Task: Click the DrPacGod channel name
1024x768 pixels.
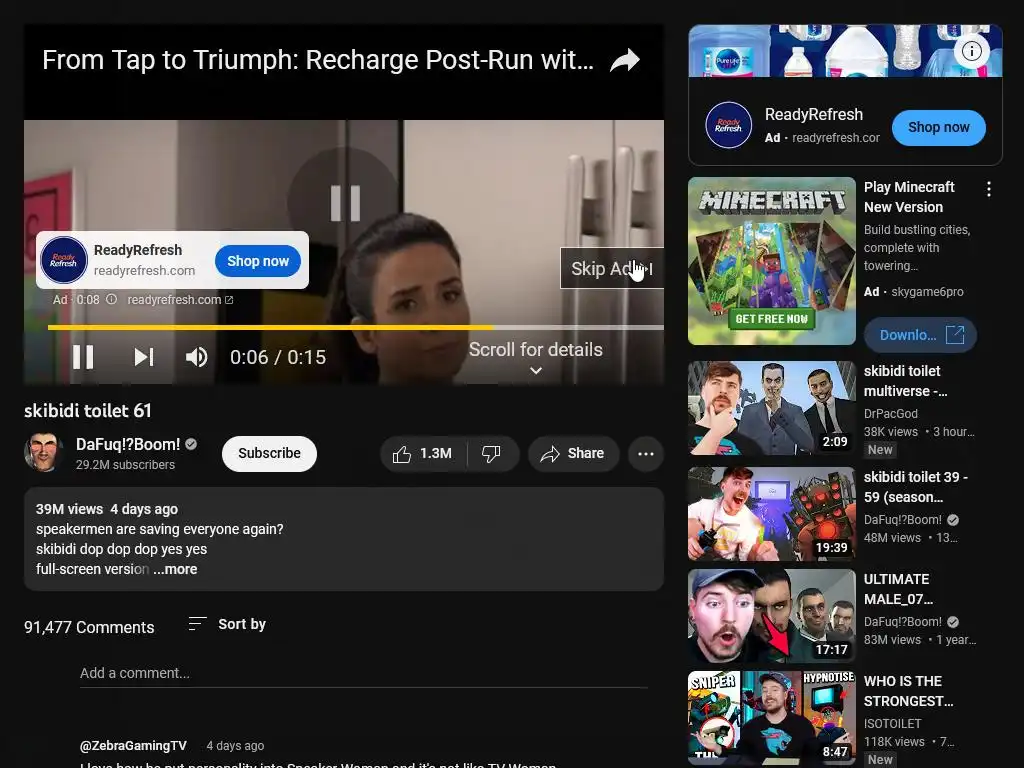Action: (x=891, y=413)
